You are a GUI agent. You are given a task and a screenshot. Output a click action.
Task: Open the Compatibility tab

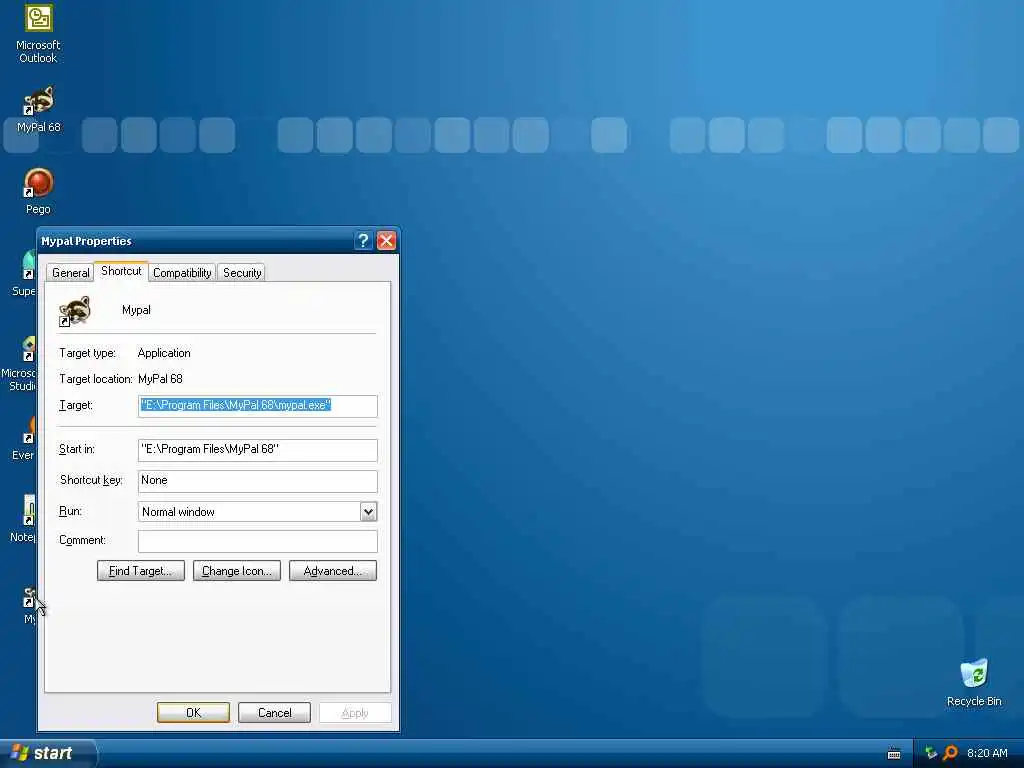click(x=182, y=273)
